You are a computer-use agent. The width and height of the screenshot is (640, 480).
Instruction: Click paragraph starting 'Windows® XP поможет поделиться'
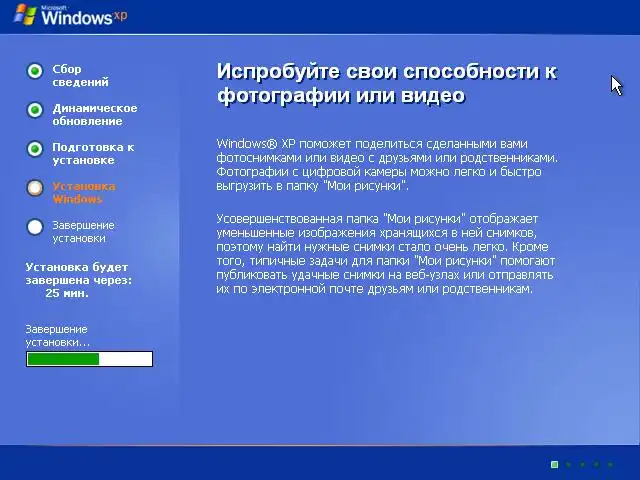(387, 164)
